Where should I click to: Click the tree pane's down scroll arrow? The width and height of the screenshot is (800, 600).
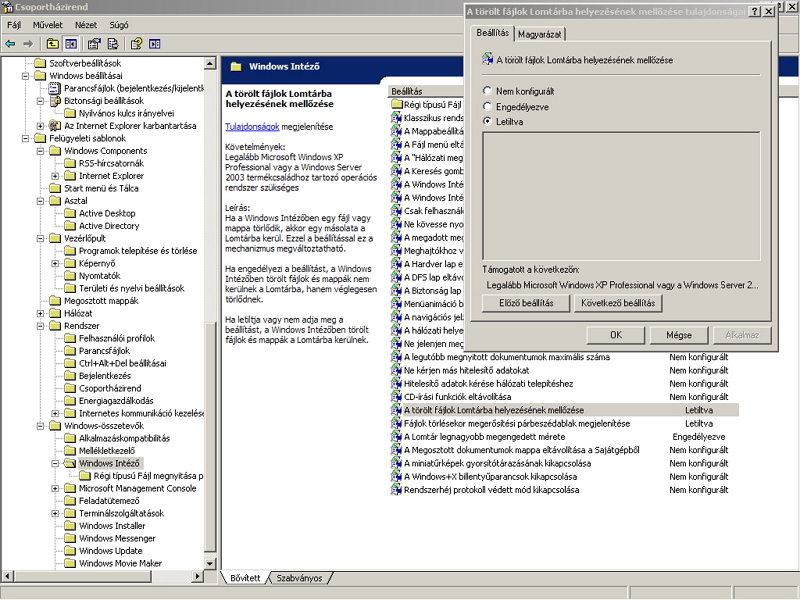(210, 563)
